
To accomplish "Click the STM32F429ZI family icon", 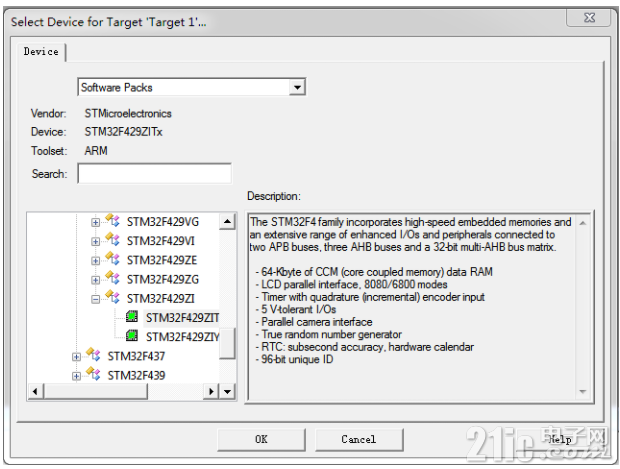I will coord(112,297).
